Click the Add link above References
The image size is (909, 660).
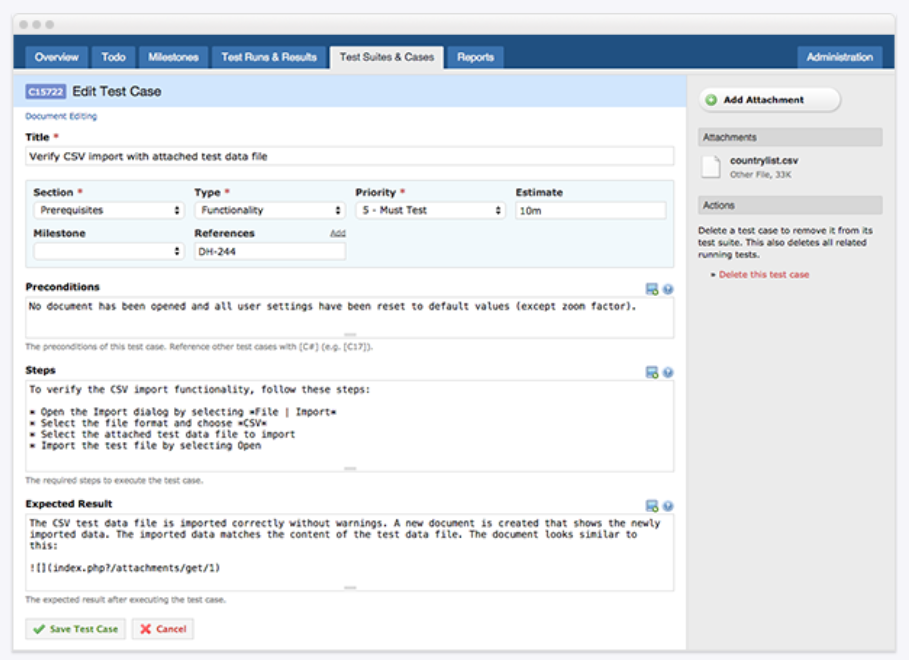pos(338,233)
